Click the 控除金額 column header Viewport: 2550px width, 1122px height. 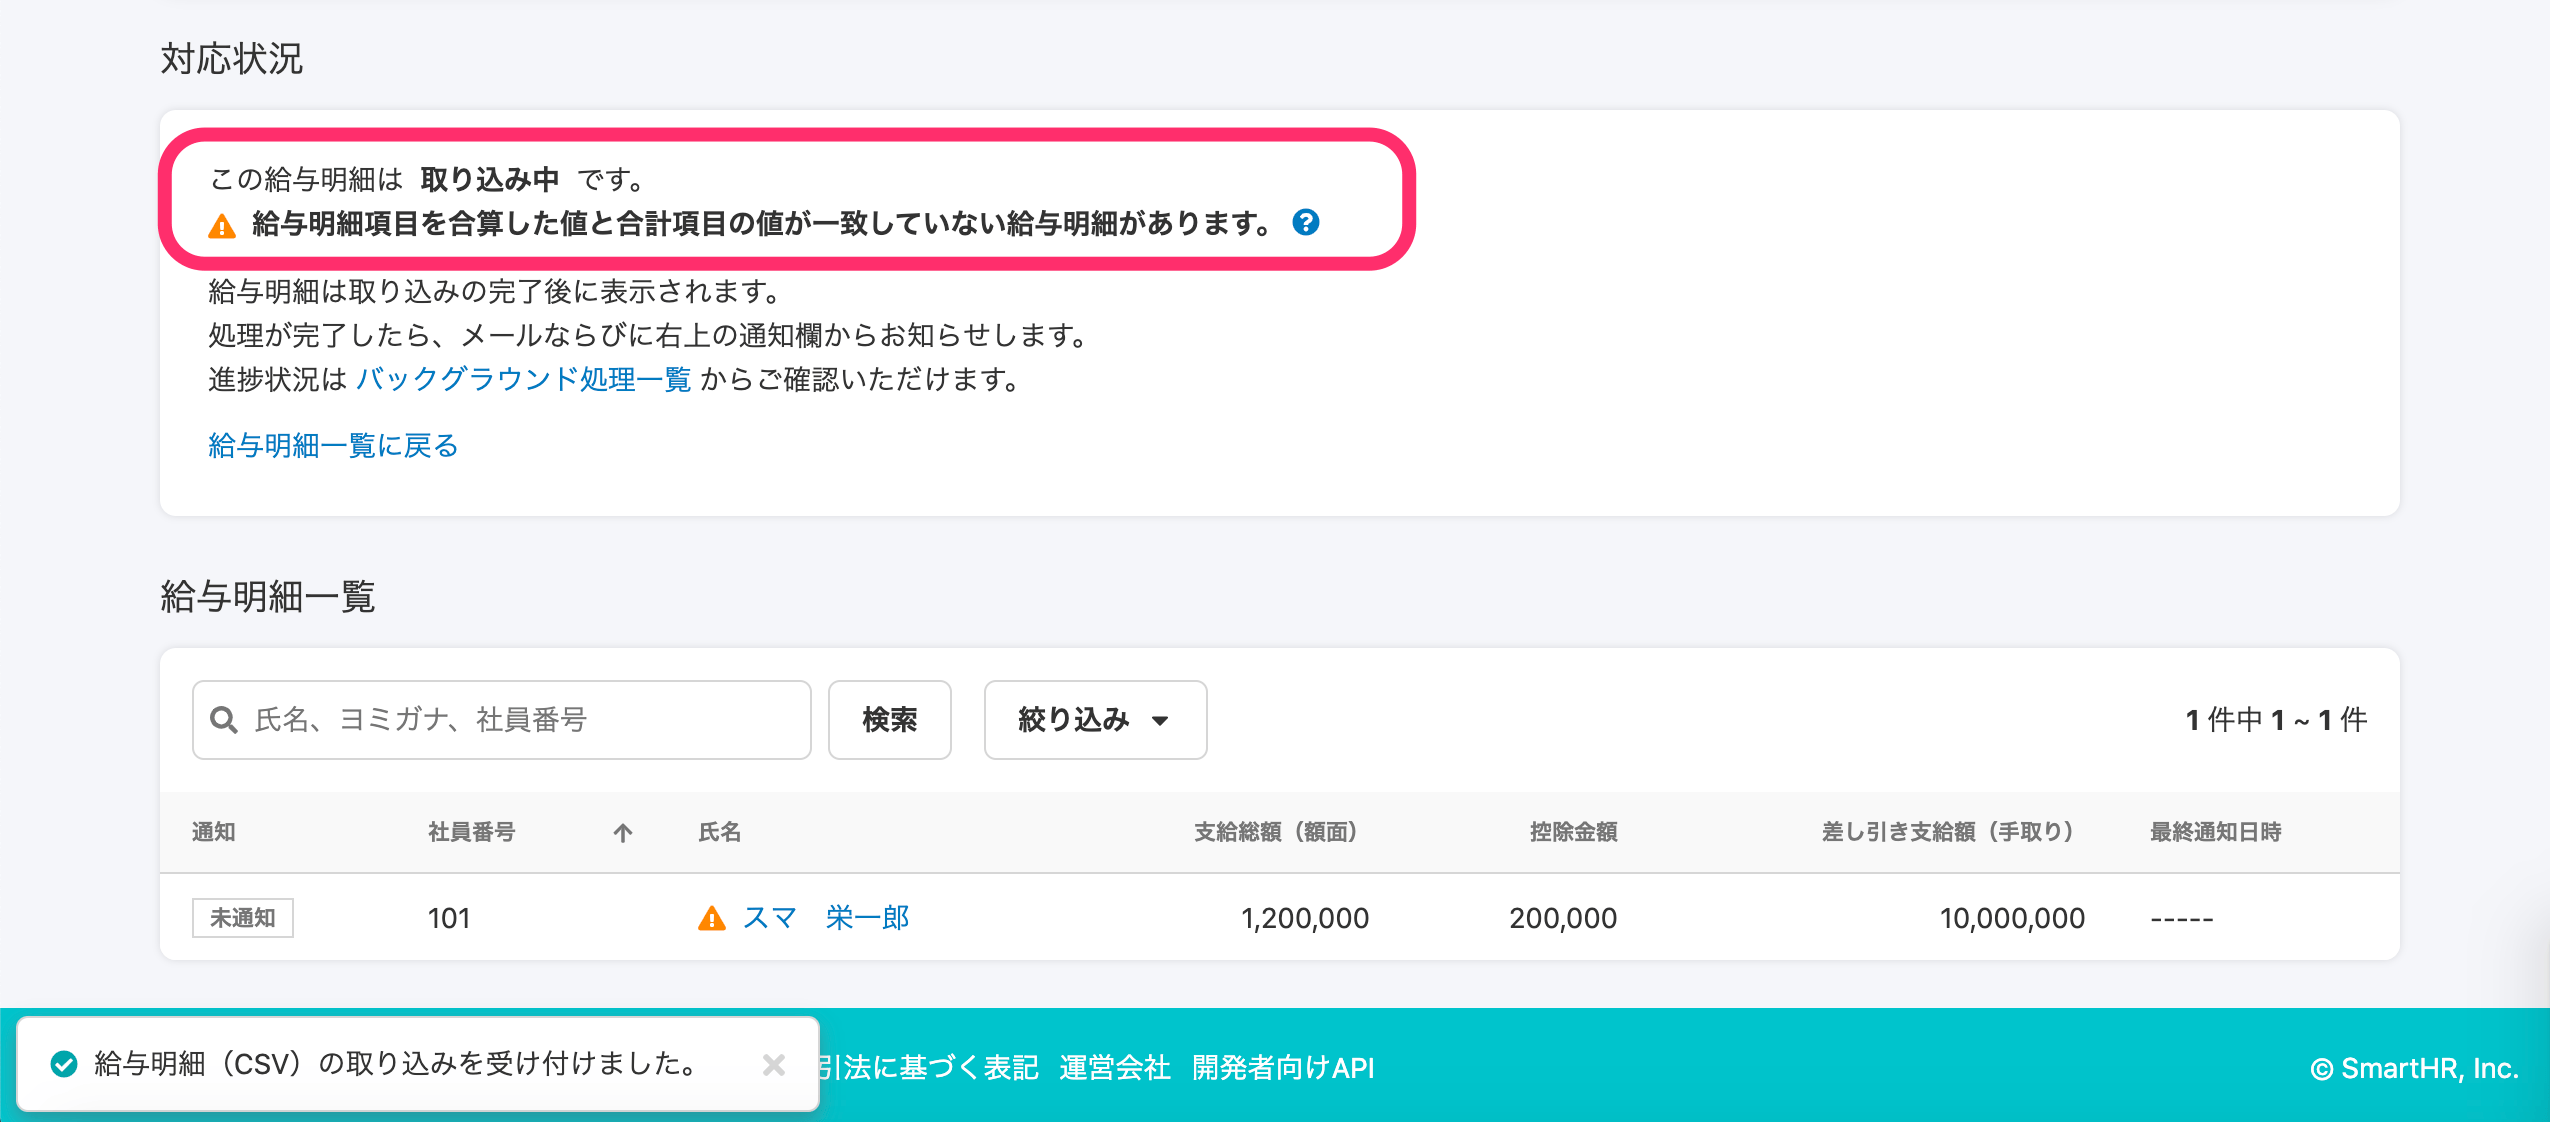tap(1573, 832)
